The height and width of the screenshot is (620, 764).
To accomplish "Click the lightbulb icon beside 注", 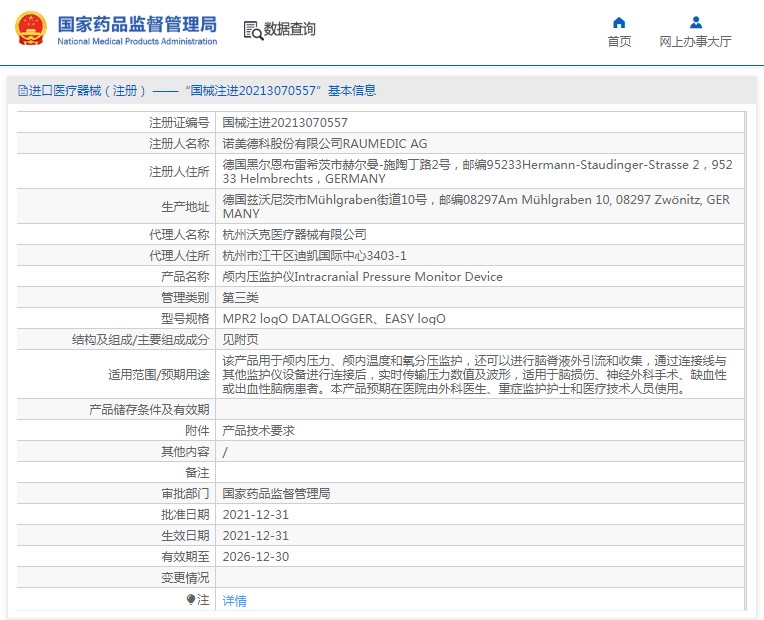I will coord(191,600).
